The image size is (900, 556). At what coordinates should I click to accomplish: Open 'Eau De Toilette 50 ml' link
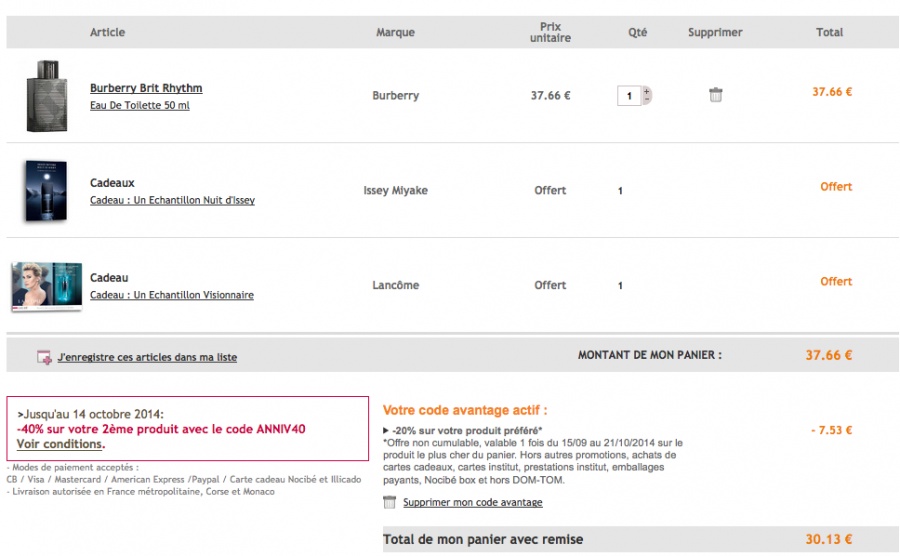pyautogui.click(x=139, y=105)
